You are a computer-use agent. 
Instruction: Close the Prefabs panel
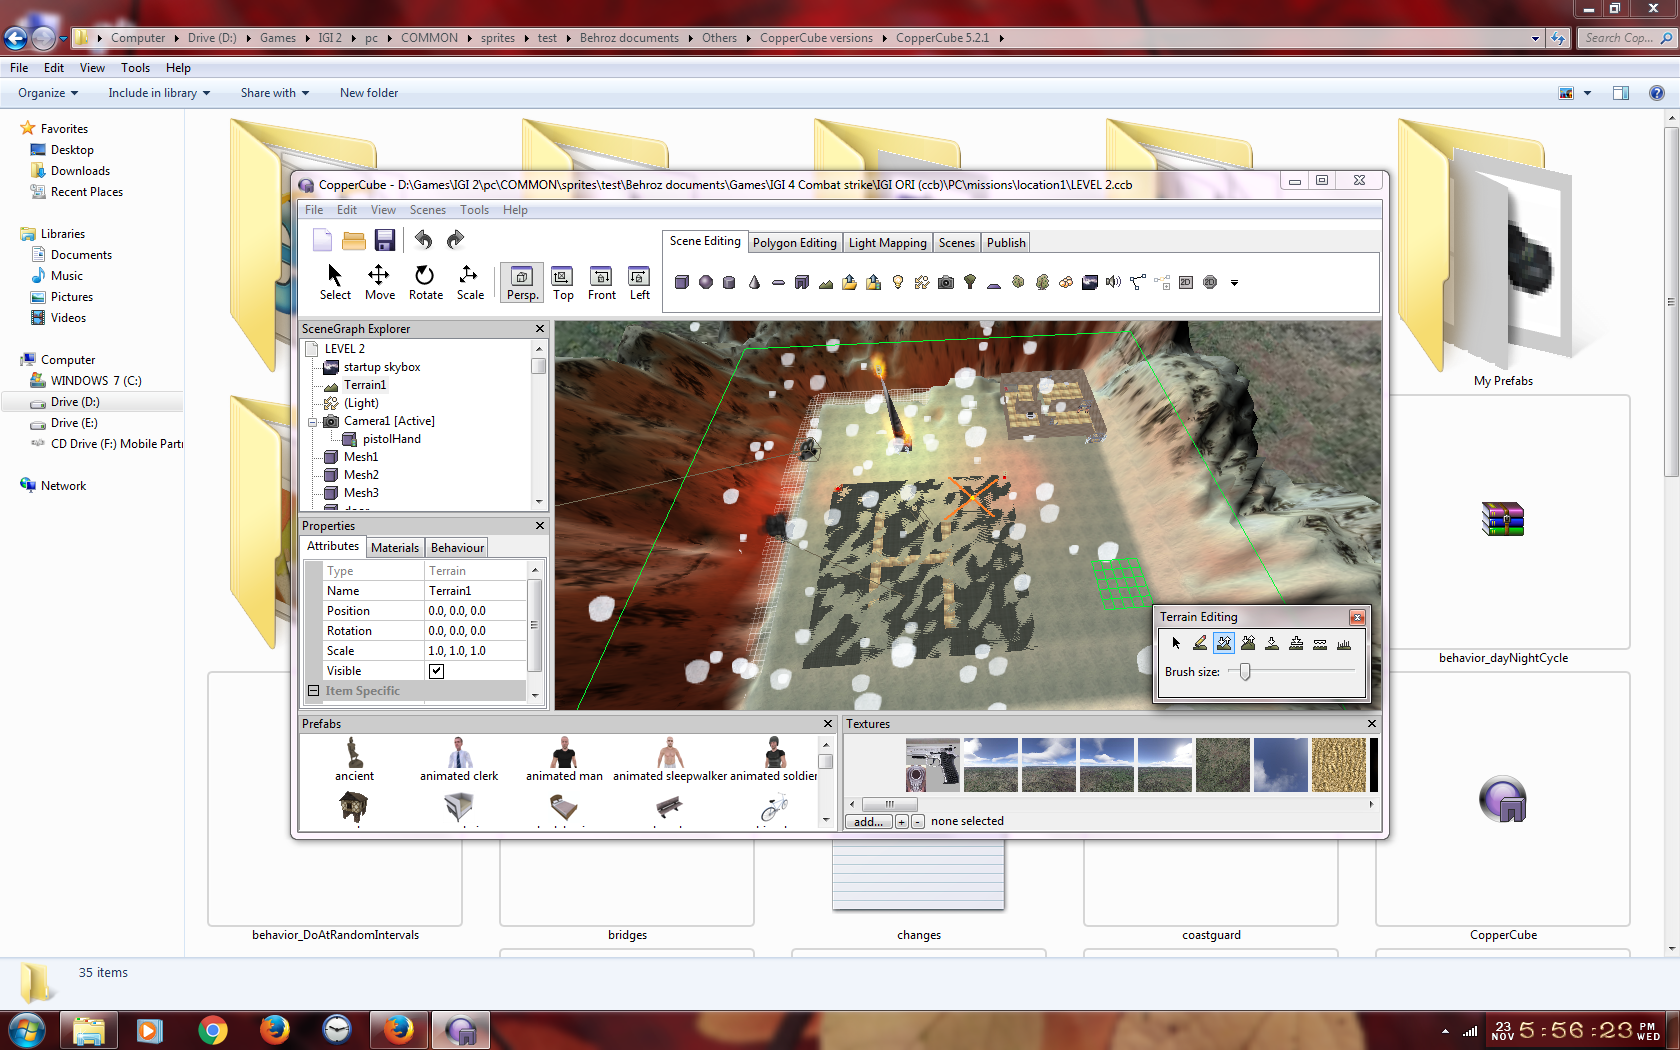828,724
